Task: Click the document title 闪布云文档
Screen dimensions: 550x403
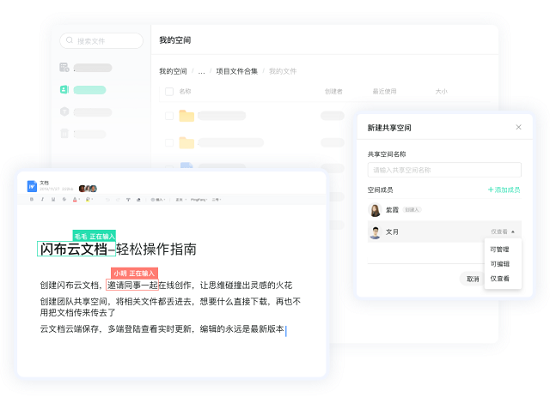Action: pyautogui.click(x=74, y=249)
